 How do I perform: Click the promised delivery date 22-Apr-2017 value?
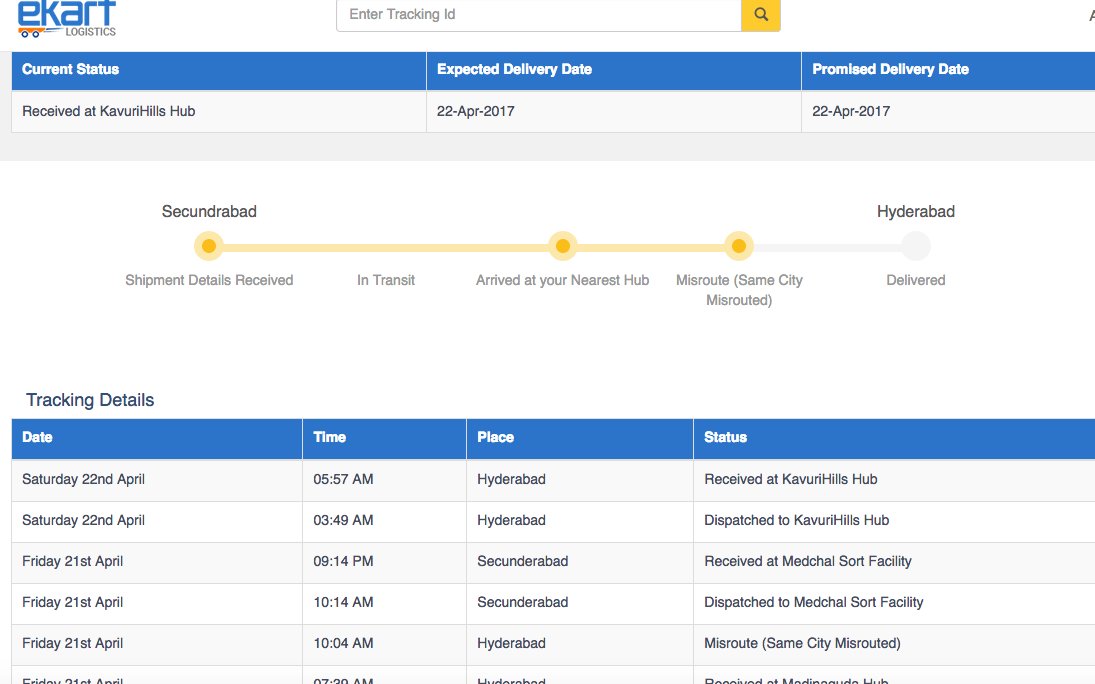pyautogui.click(x=851, y=112)
